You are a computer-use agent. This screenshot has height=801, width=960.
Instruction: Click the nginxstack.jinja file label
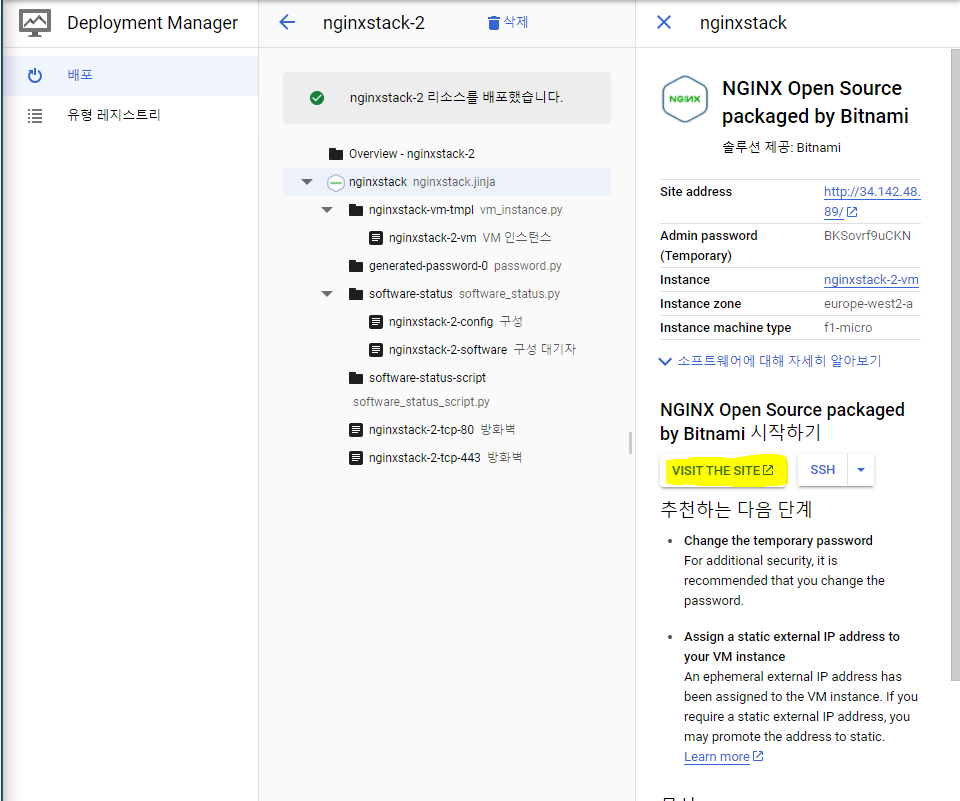tap(454, 182)
